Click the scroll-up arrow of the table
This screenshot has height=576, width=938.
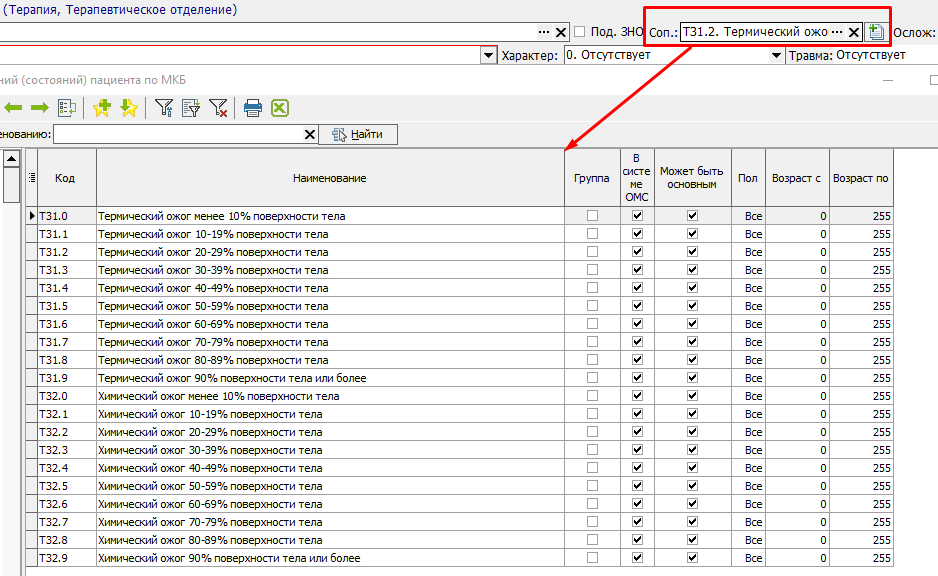[x=11, y=158]
